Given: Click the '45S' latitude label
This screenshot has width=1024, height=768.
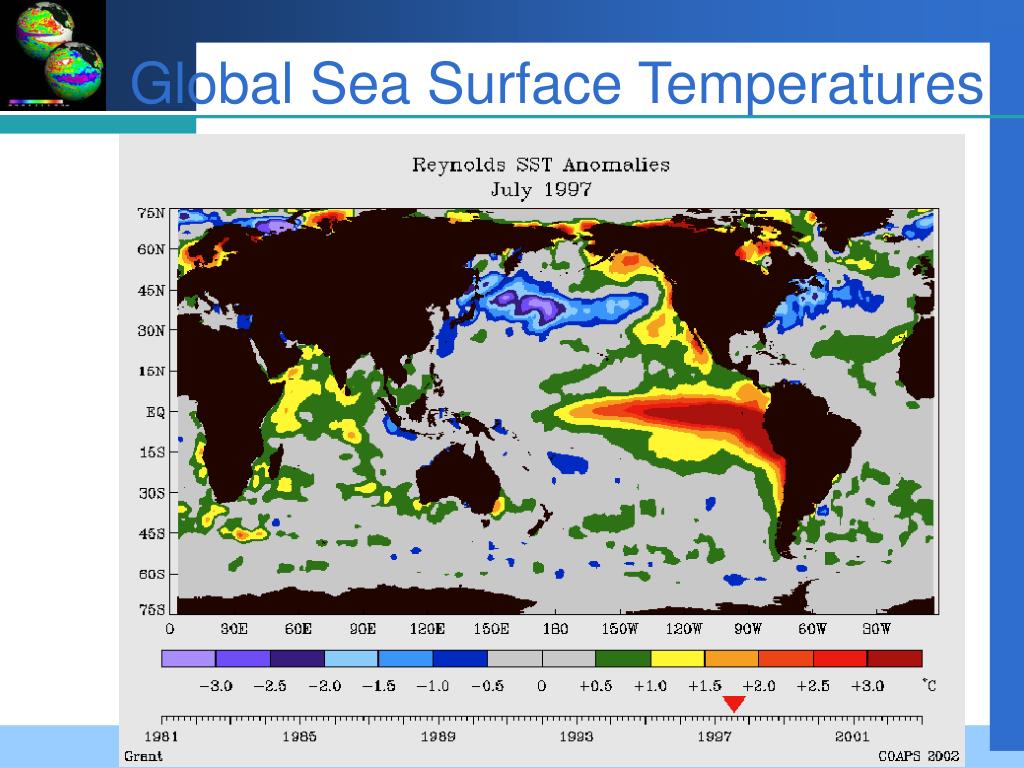Looking at the screenshot, I should 151,534.
